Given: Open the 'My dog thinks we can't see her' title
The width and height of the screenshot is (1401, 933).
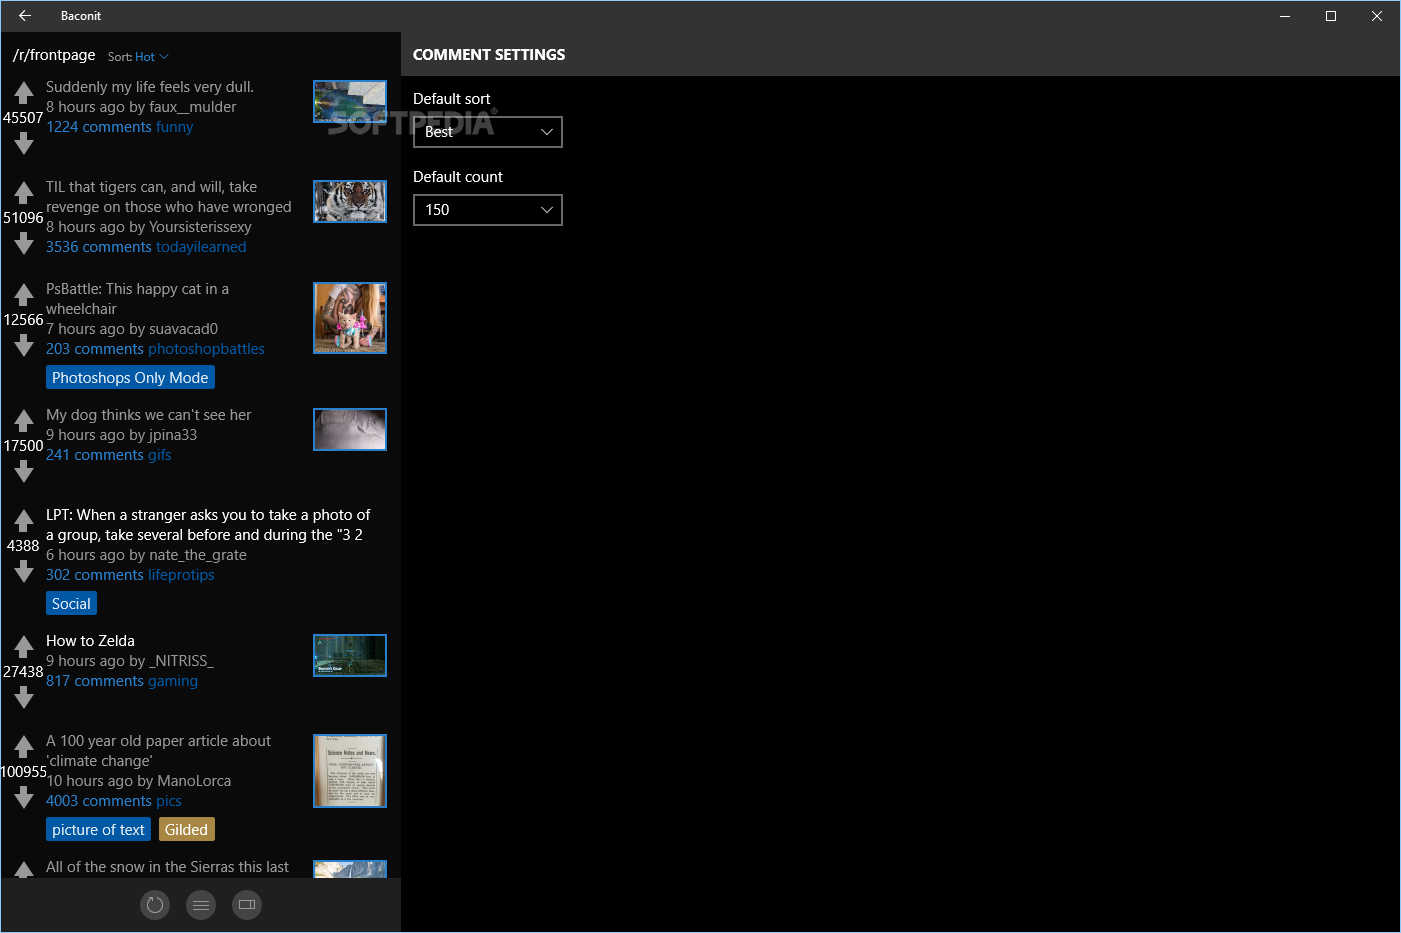Looking at the screenshot, I should pyautogui.click(x=148, y=415).
